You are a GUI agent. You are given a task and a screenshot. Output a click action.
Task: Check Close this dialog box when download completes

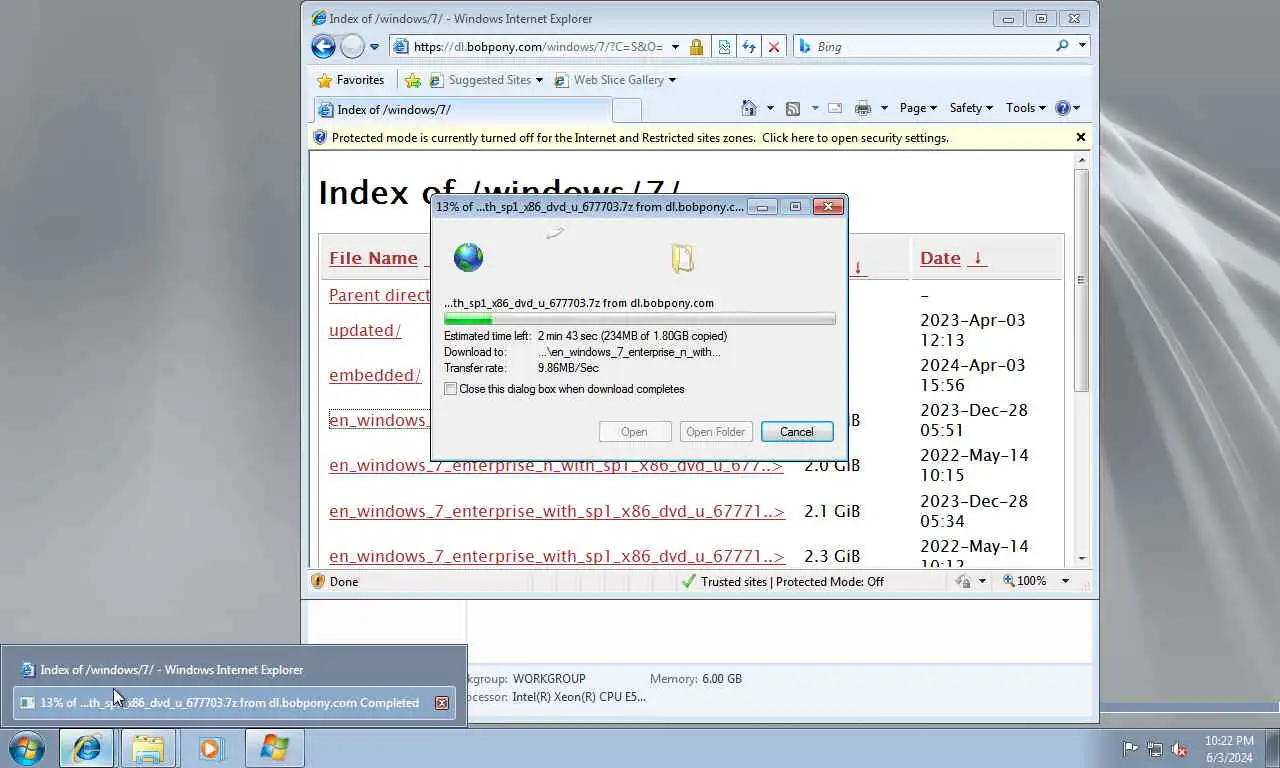point(451,389)
